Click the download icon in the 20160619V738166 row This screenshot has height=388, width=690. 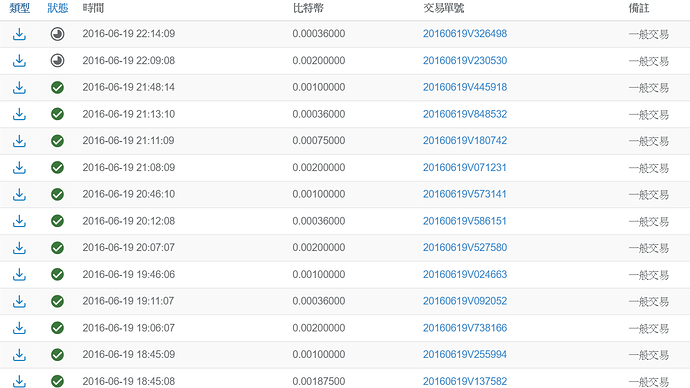(x=19, y=328)
